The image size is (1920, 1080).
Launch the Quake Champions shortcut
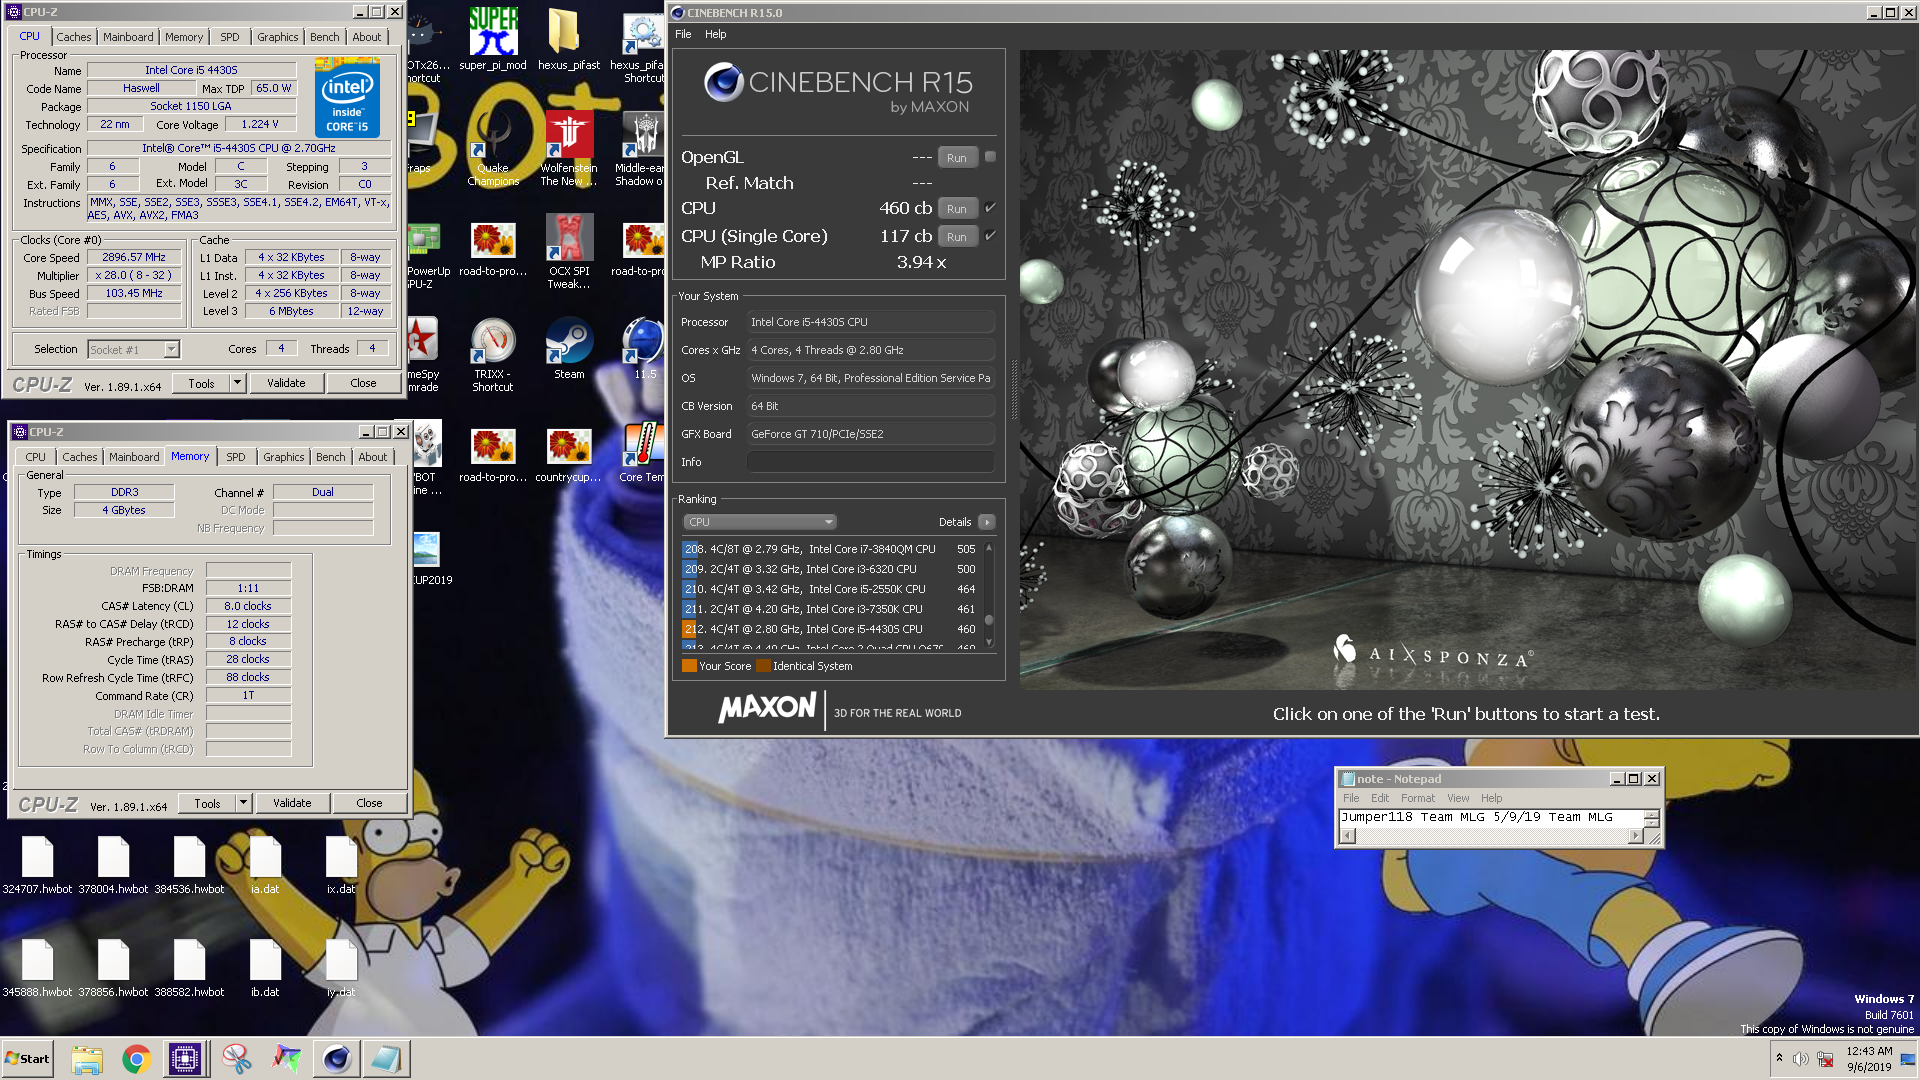493,148
